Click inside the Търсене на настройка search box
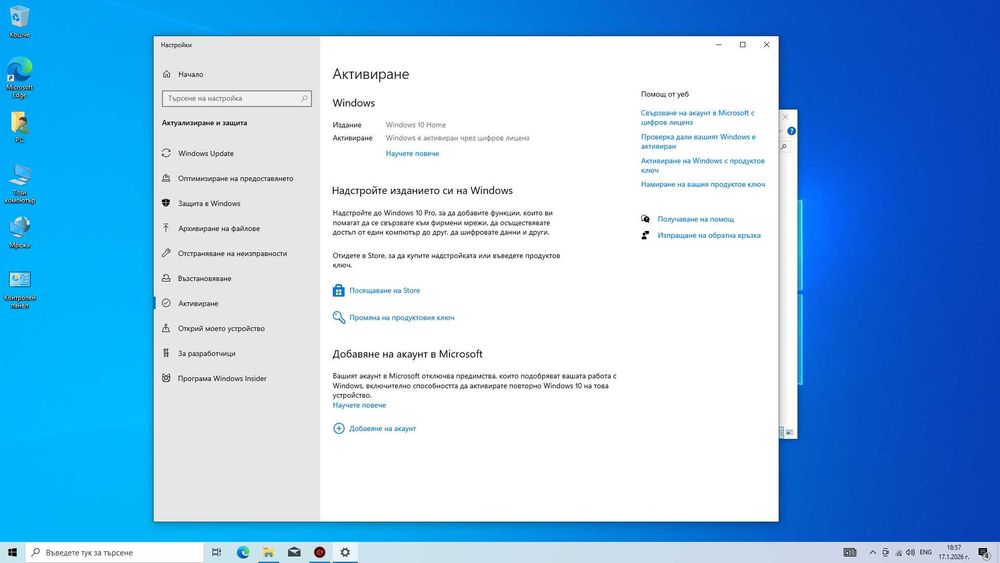This screenshot has width=1000, height=563. click(x=237, y=98)
